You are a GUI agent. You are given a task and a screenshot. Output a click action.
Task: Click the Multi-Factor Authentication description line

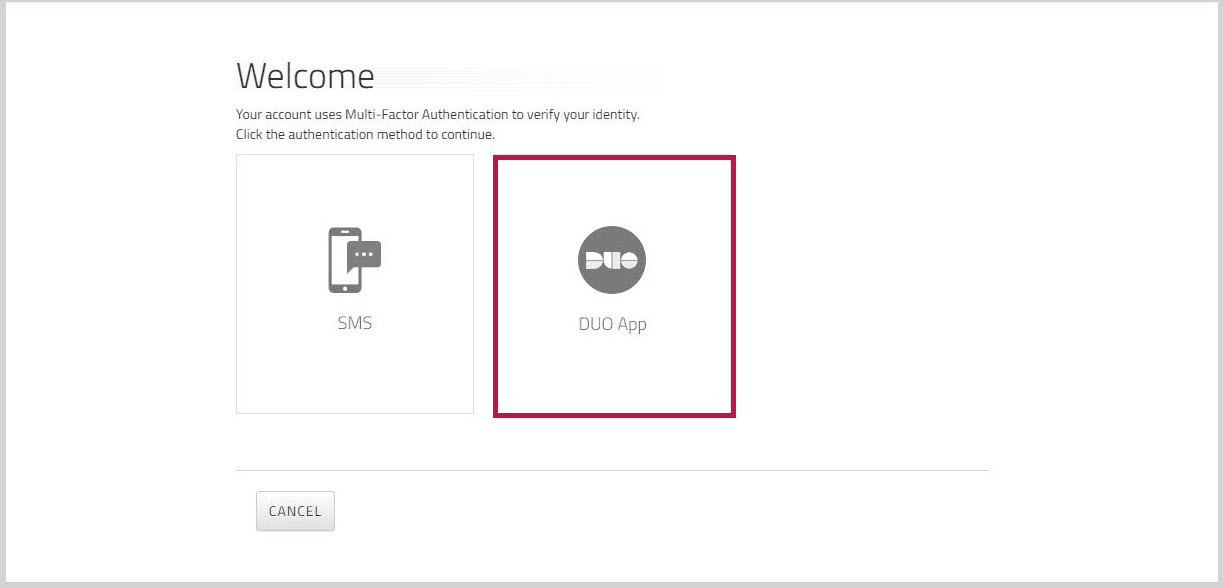437,115
